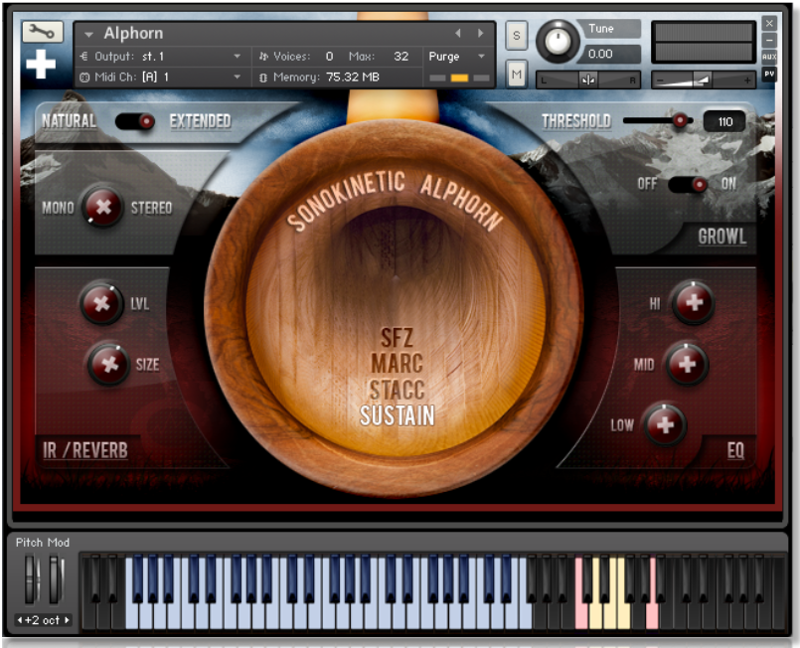Click the Threshold slider handle
The width and height of the screenshot is (800, 648).
point(680,120)
